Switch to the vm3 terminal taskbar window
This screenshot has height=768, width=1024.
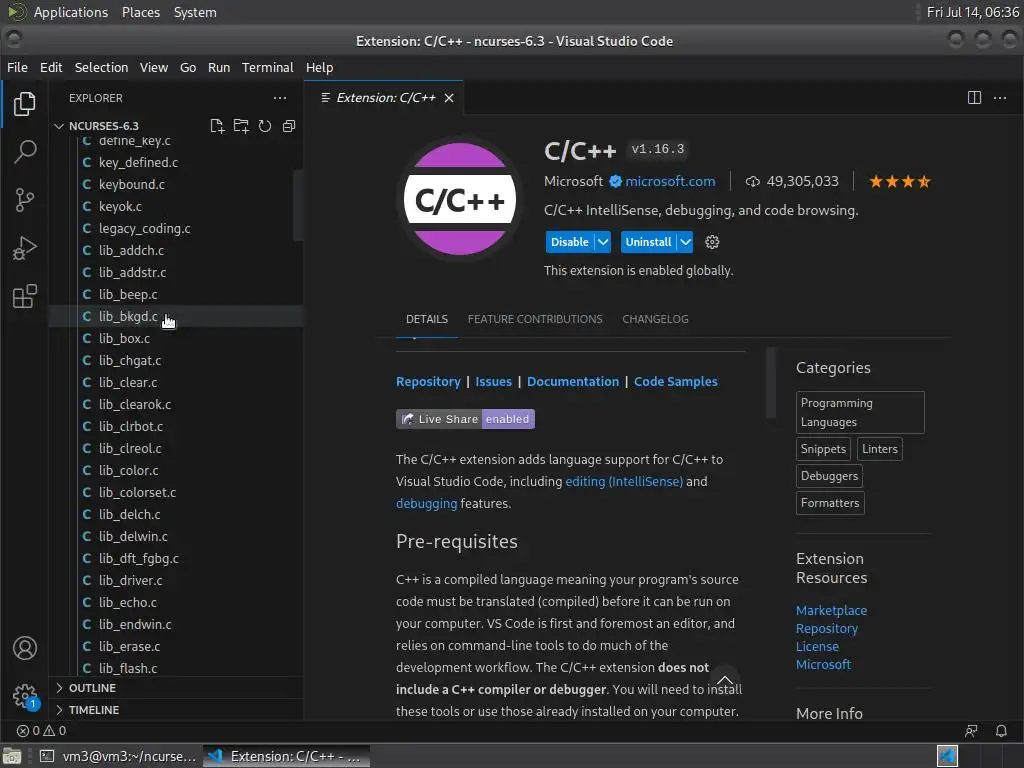point(117,756)
